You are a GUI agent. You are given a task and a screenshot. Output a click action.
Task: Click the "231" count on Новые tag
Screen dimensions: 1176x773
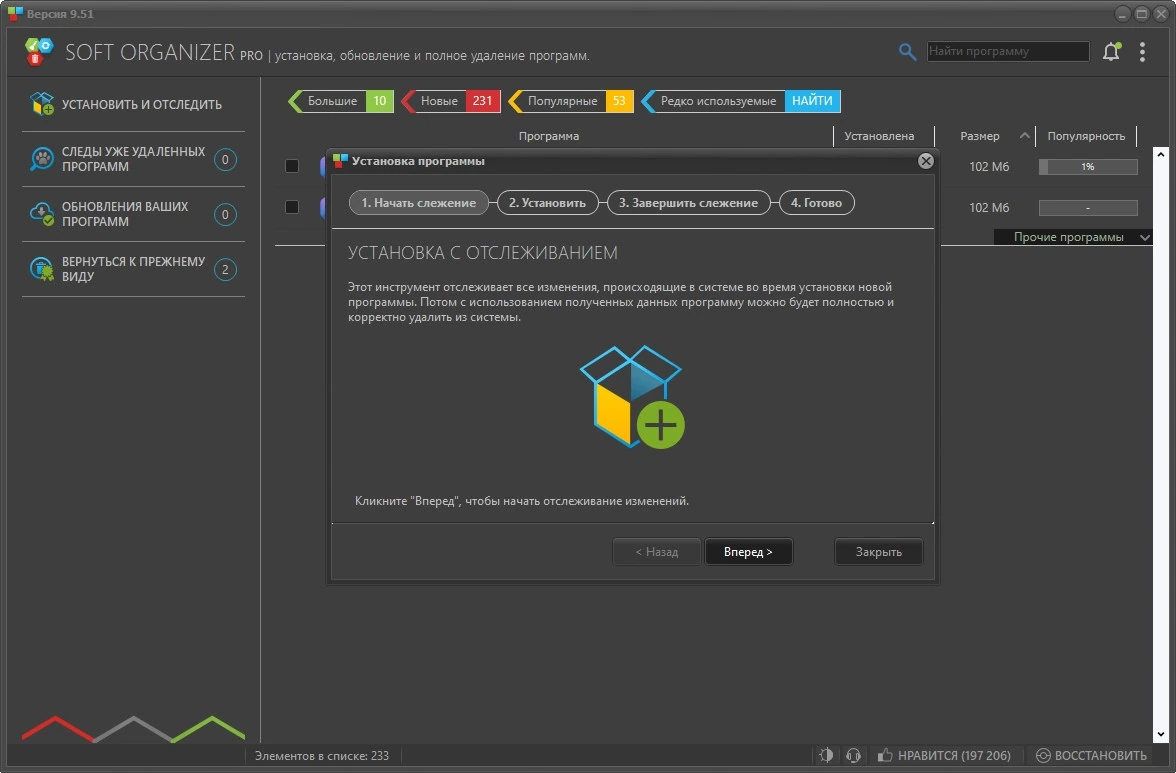pyautogui.click(x=482, y=100)
